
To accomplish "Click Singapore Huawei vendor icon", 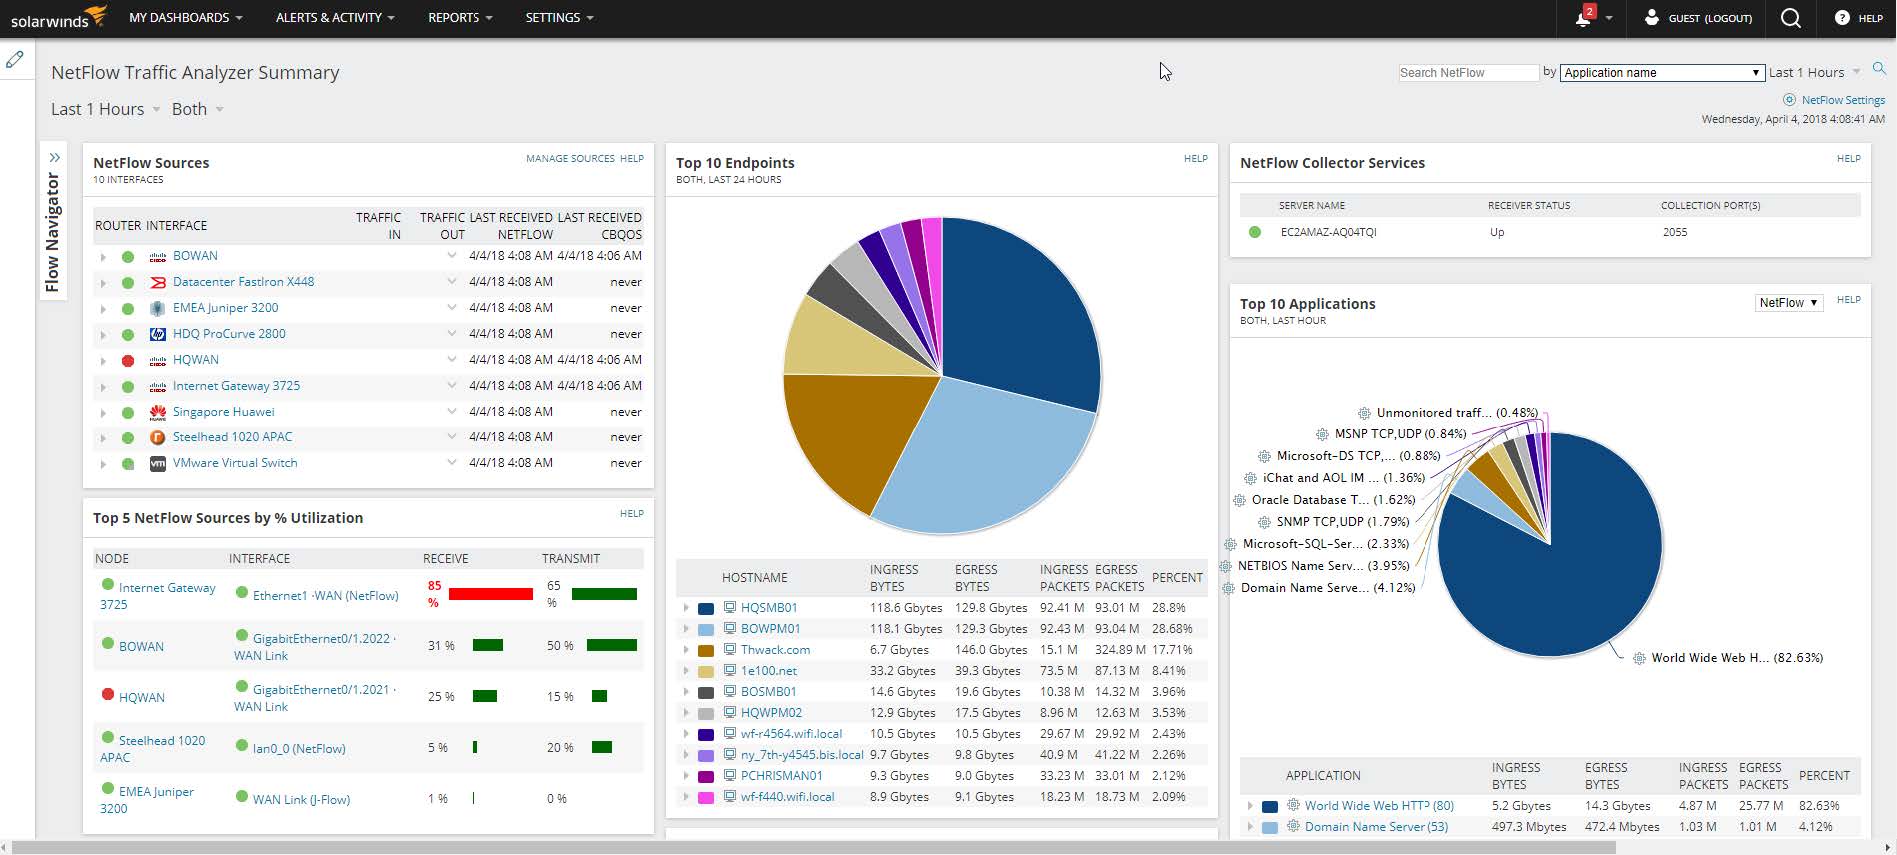I will [157, 412].
